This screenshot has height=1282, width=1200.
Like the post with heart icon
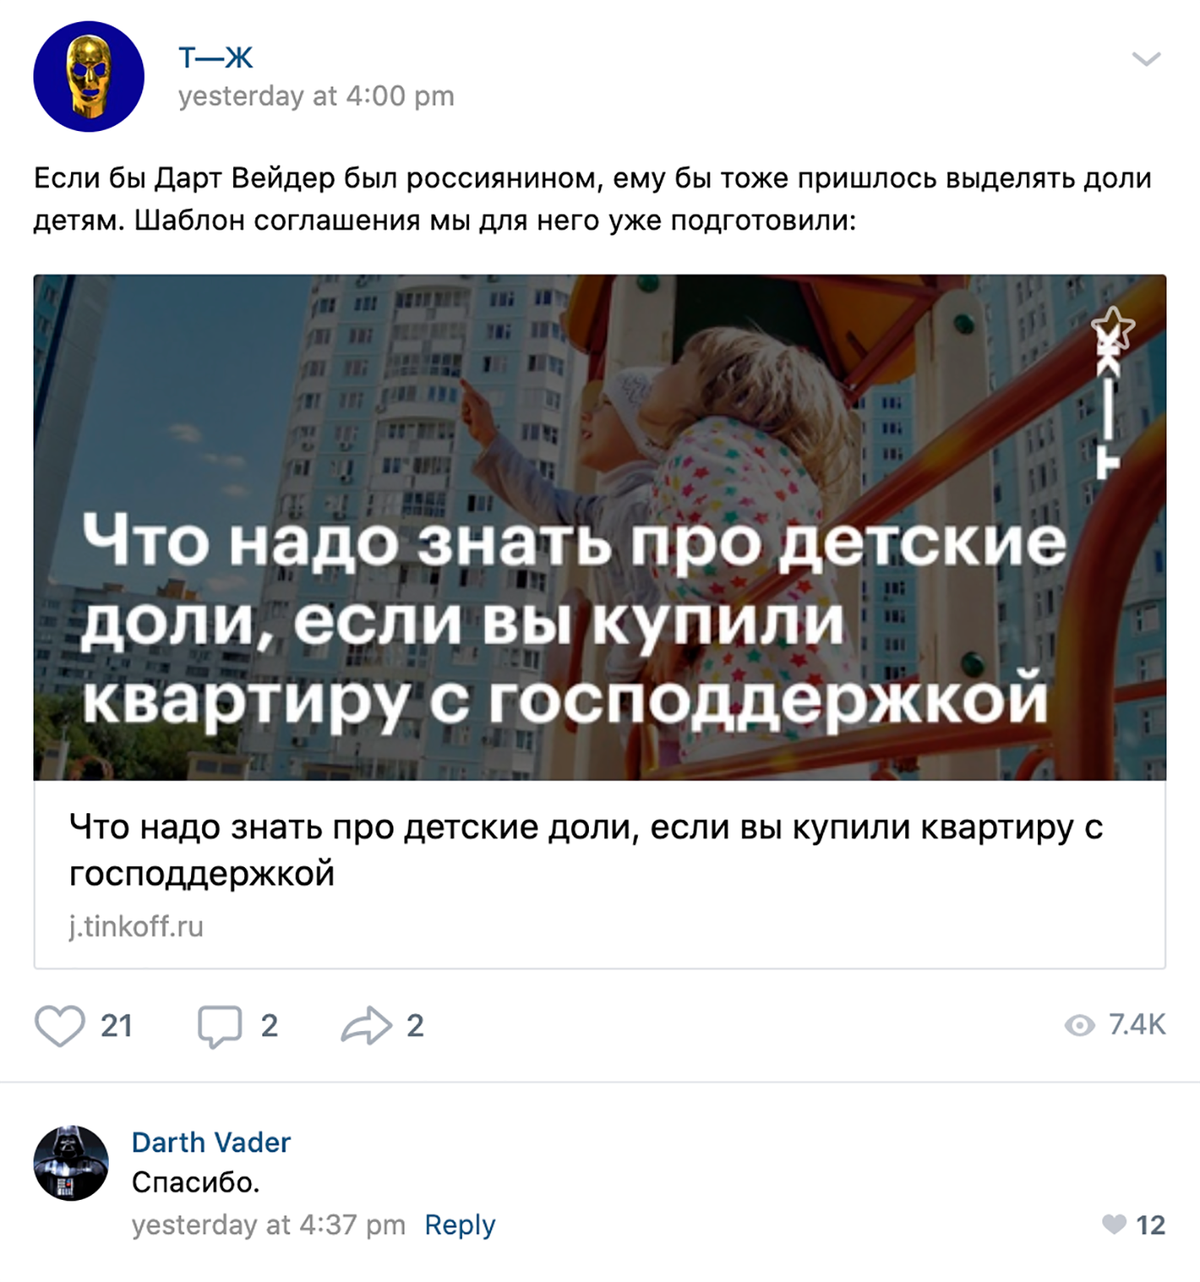(x=60, y=1026)
